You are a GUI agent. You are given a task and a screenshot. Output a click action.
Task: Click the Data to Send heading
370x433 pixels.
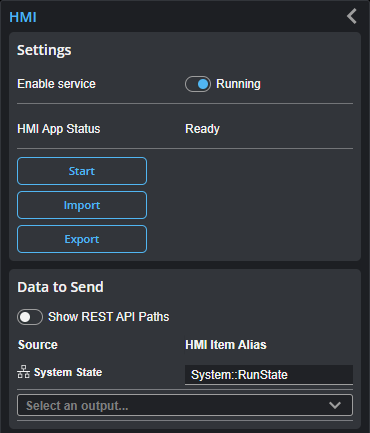pyautogui.click(x=60, y=287)
